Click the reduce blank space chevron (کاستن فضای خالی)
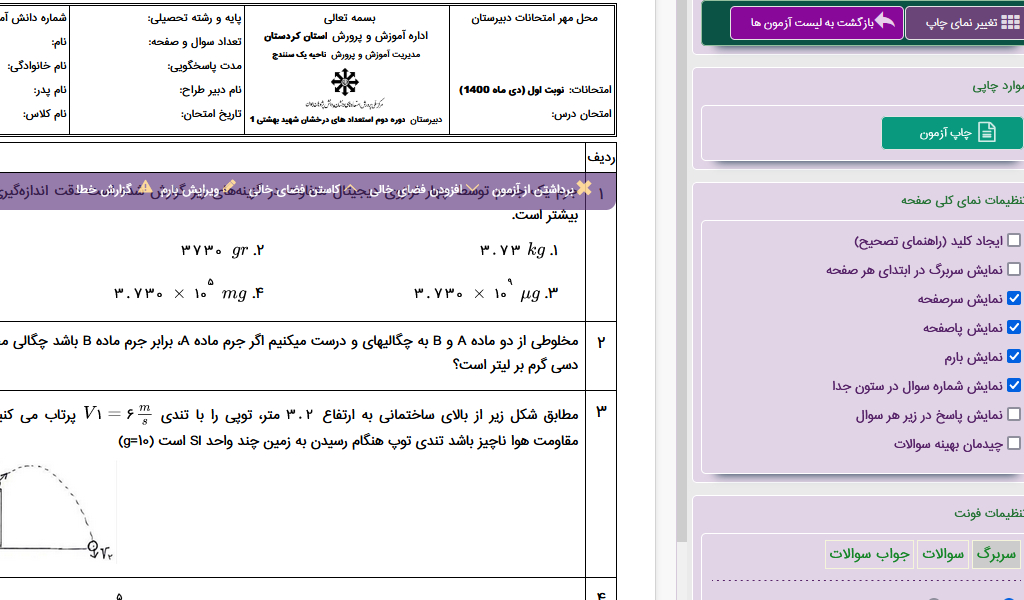The image size is (1024, 600). coord(351,189)
